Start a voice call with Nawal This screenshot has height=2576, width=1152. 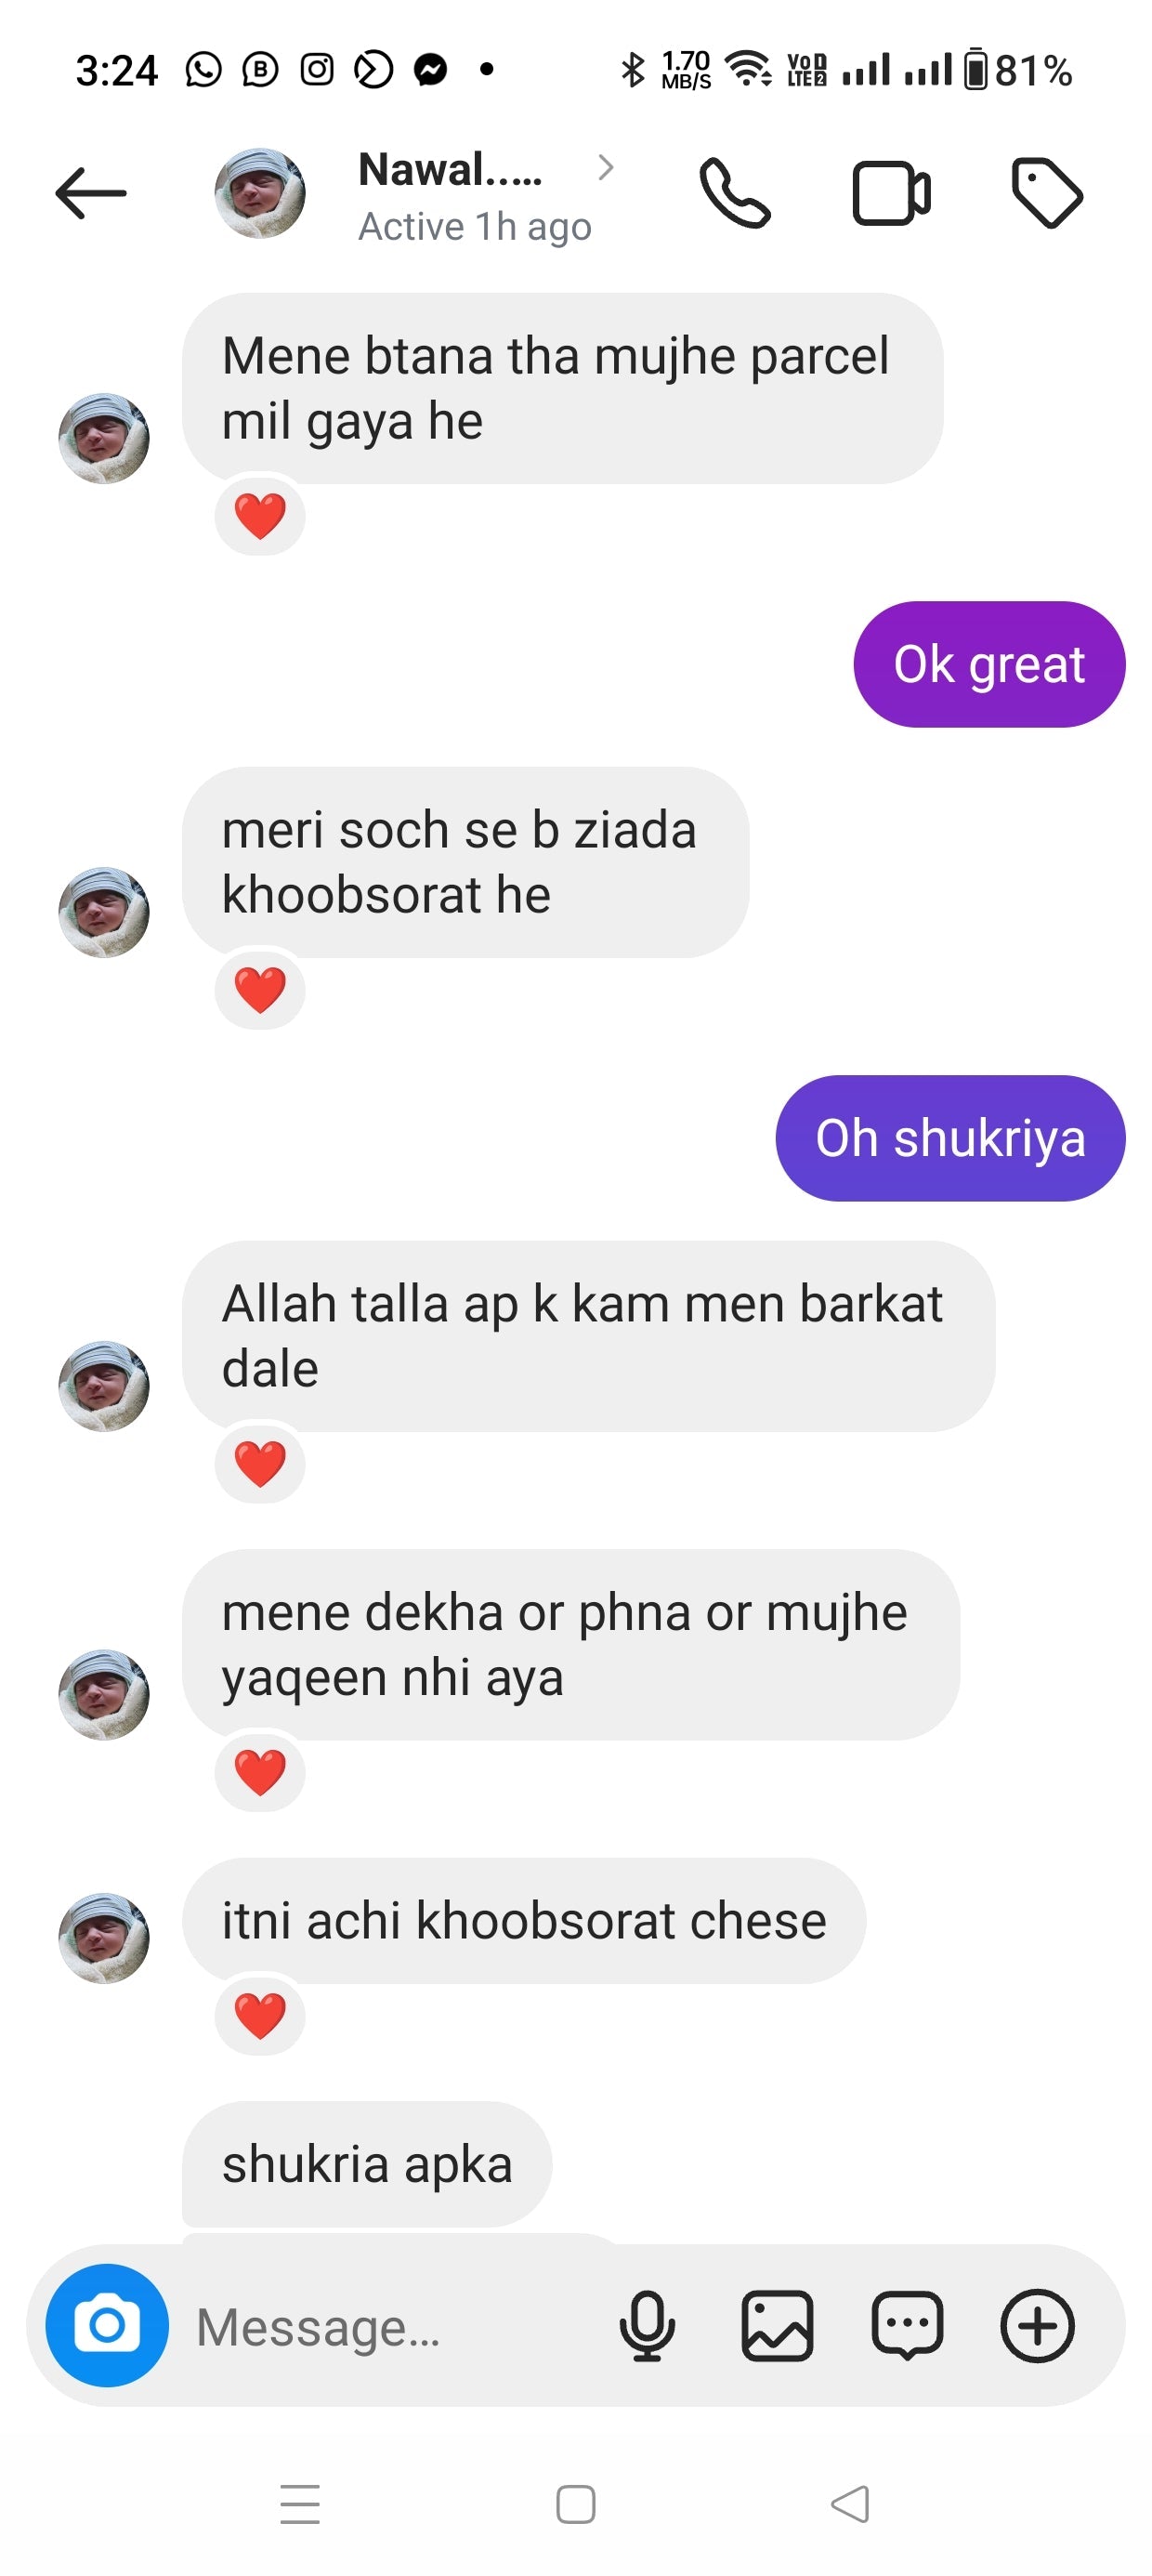point(735,192)
